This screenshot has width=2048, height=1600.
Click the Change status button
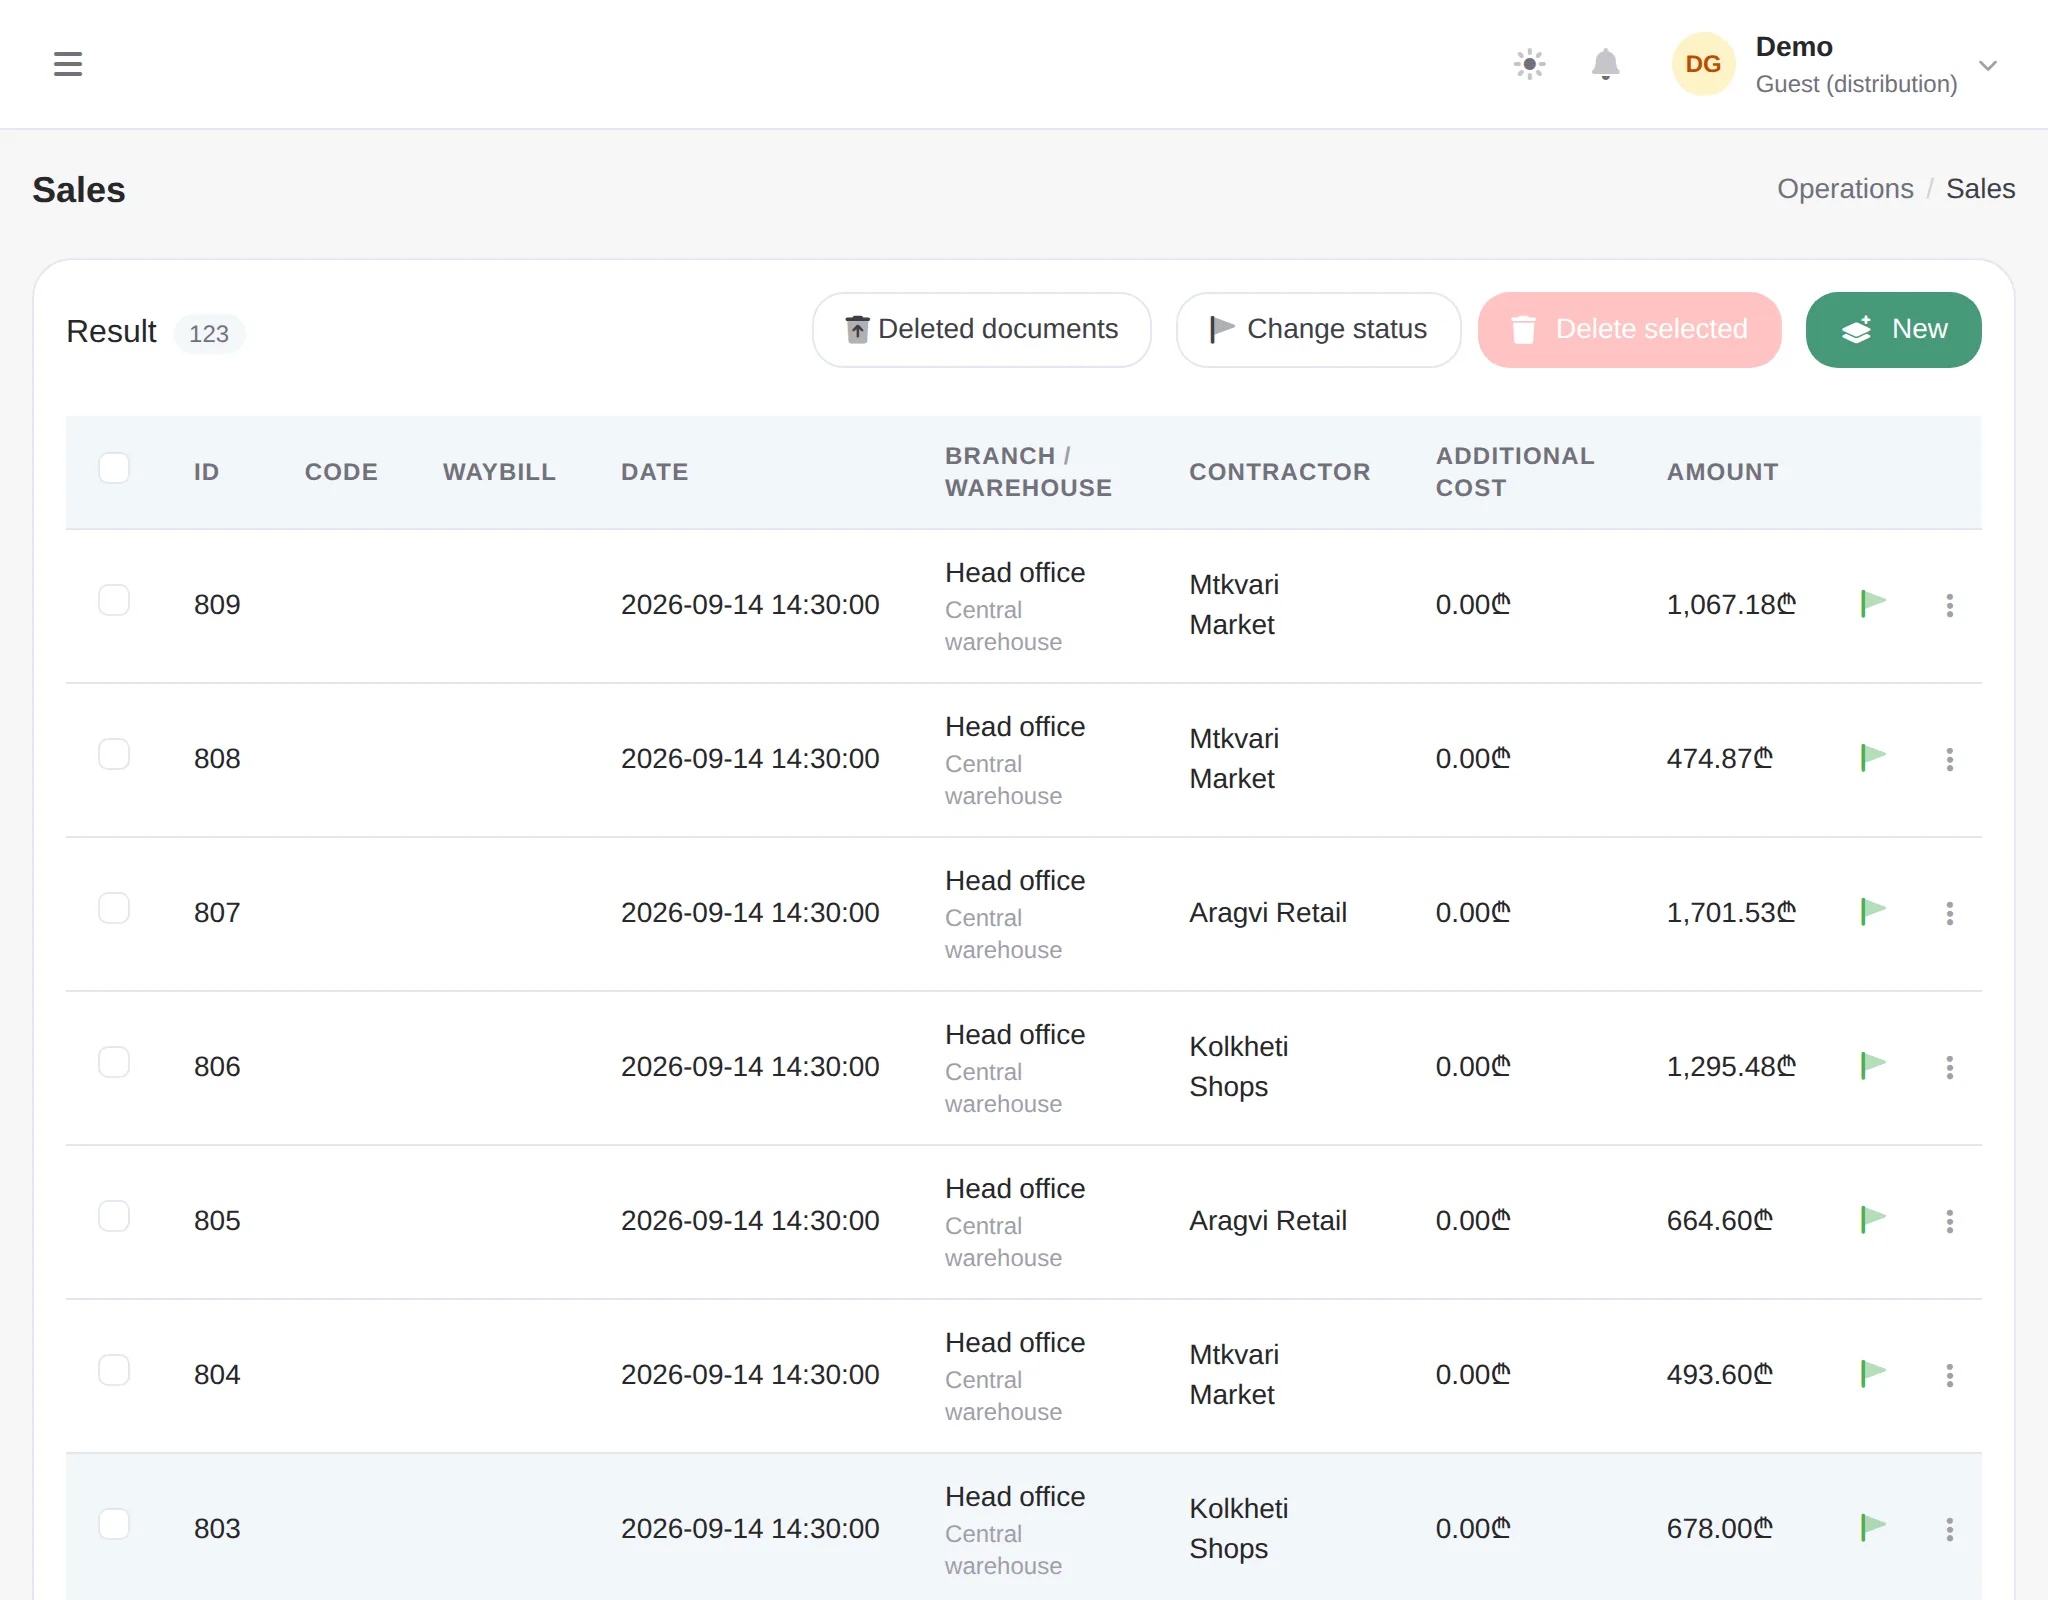(x=1318, y=329)
